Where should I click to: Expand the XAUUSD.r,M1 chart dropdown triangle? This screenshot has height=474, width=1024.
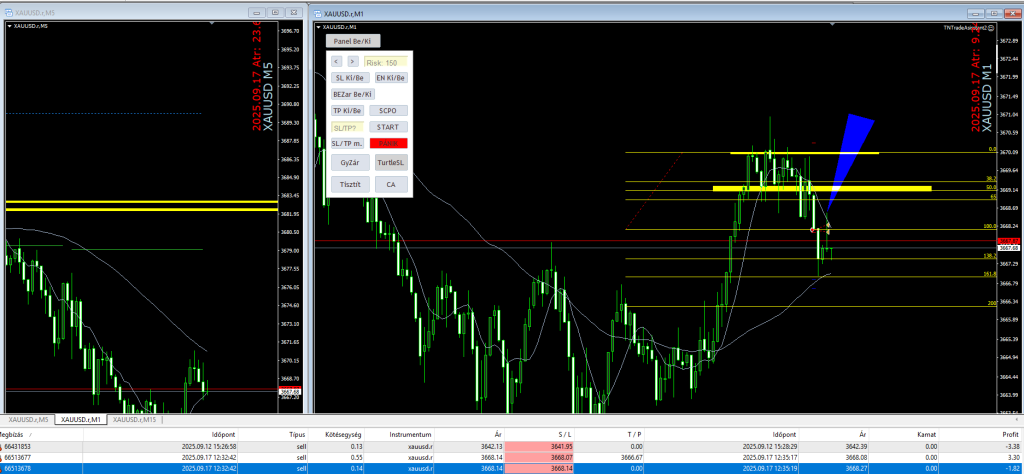point(321,27)
